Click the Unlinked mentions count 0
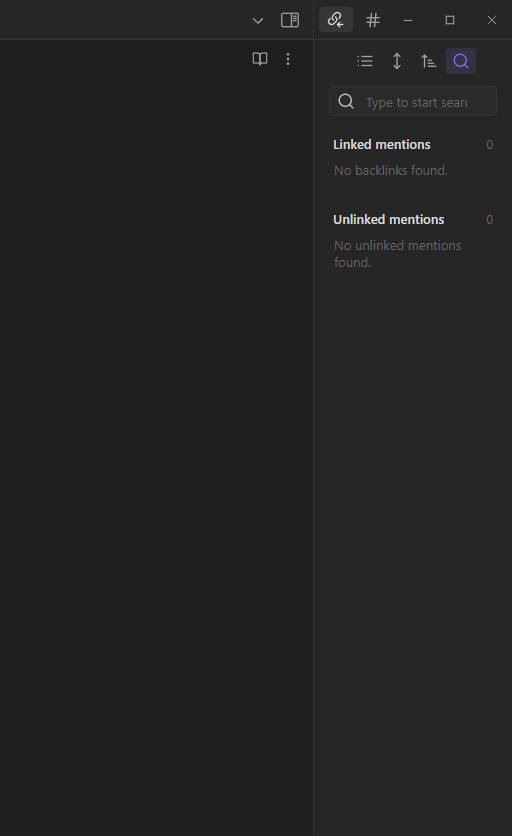This screenshot has height=836, width=512. [x=490, y=220]
